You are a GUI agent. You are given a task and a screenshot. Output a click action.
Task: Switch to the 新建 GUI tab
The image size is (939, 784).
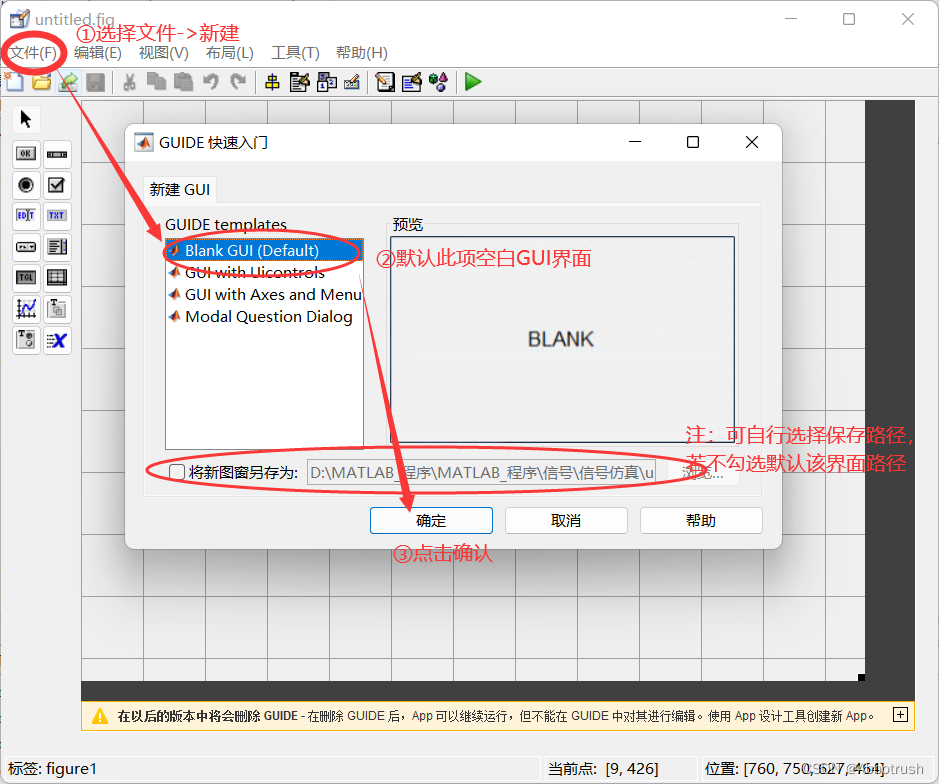tap(180, 190)
